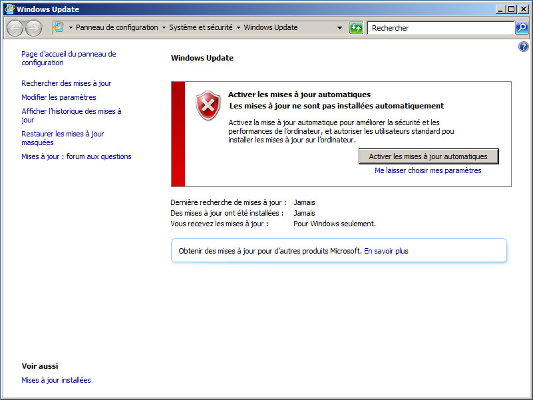The image size is (533, 400).
Task: Focus the Rechercher search field
Action: (441, 28)
